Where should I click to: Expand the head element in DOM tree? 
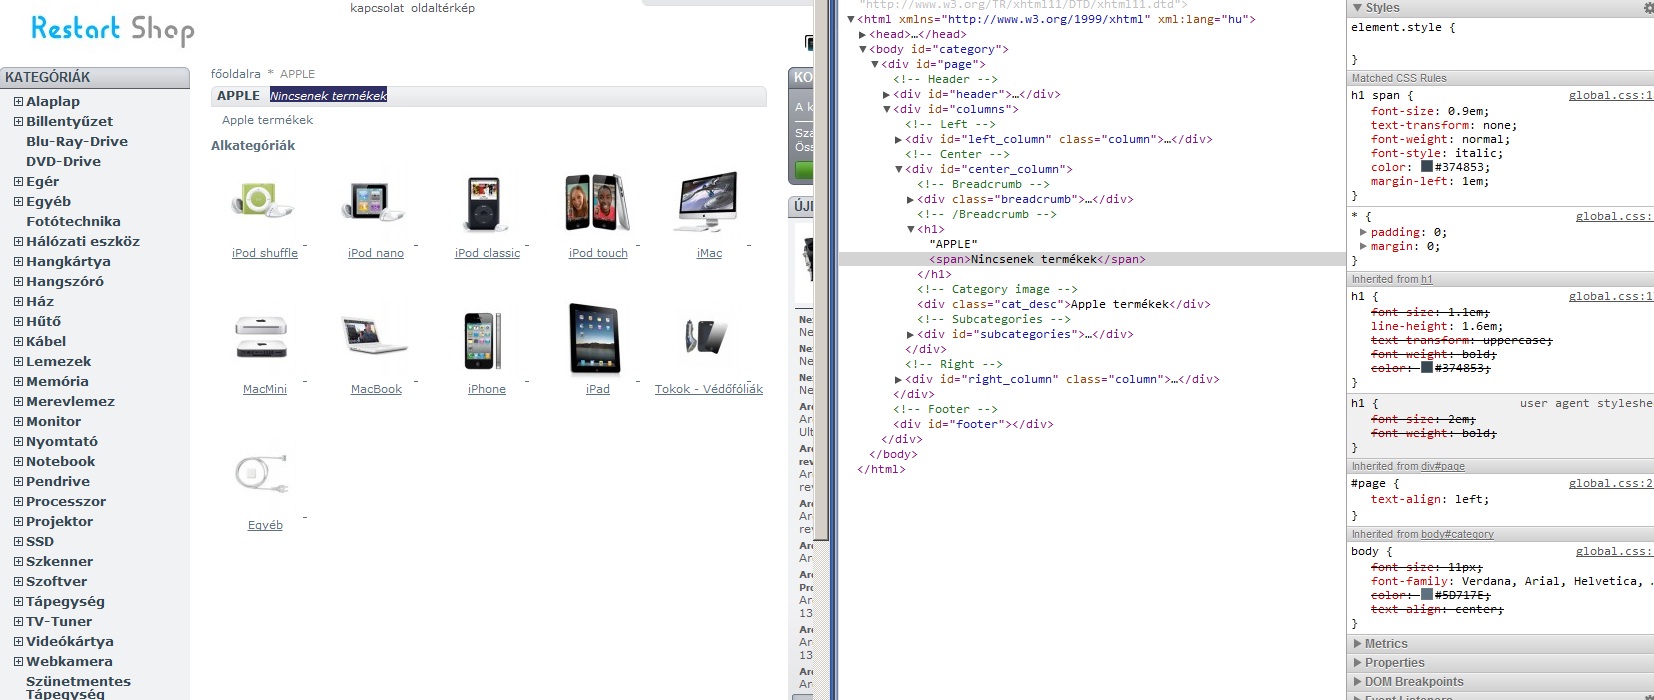pos(863,34)
